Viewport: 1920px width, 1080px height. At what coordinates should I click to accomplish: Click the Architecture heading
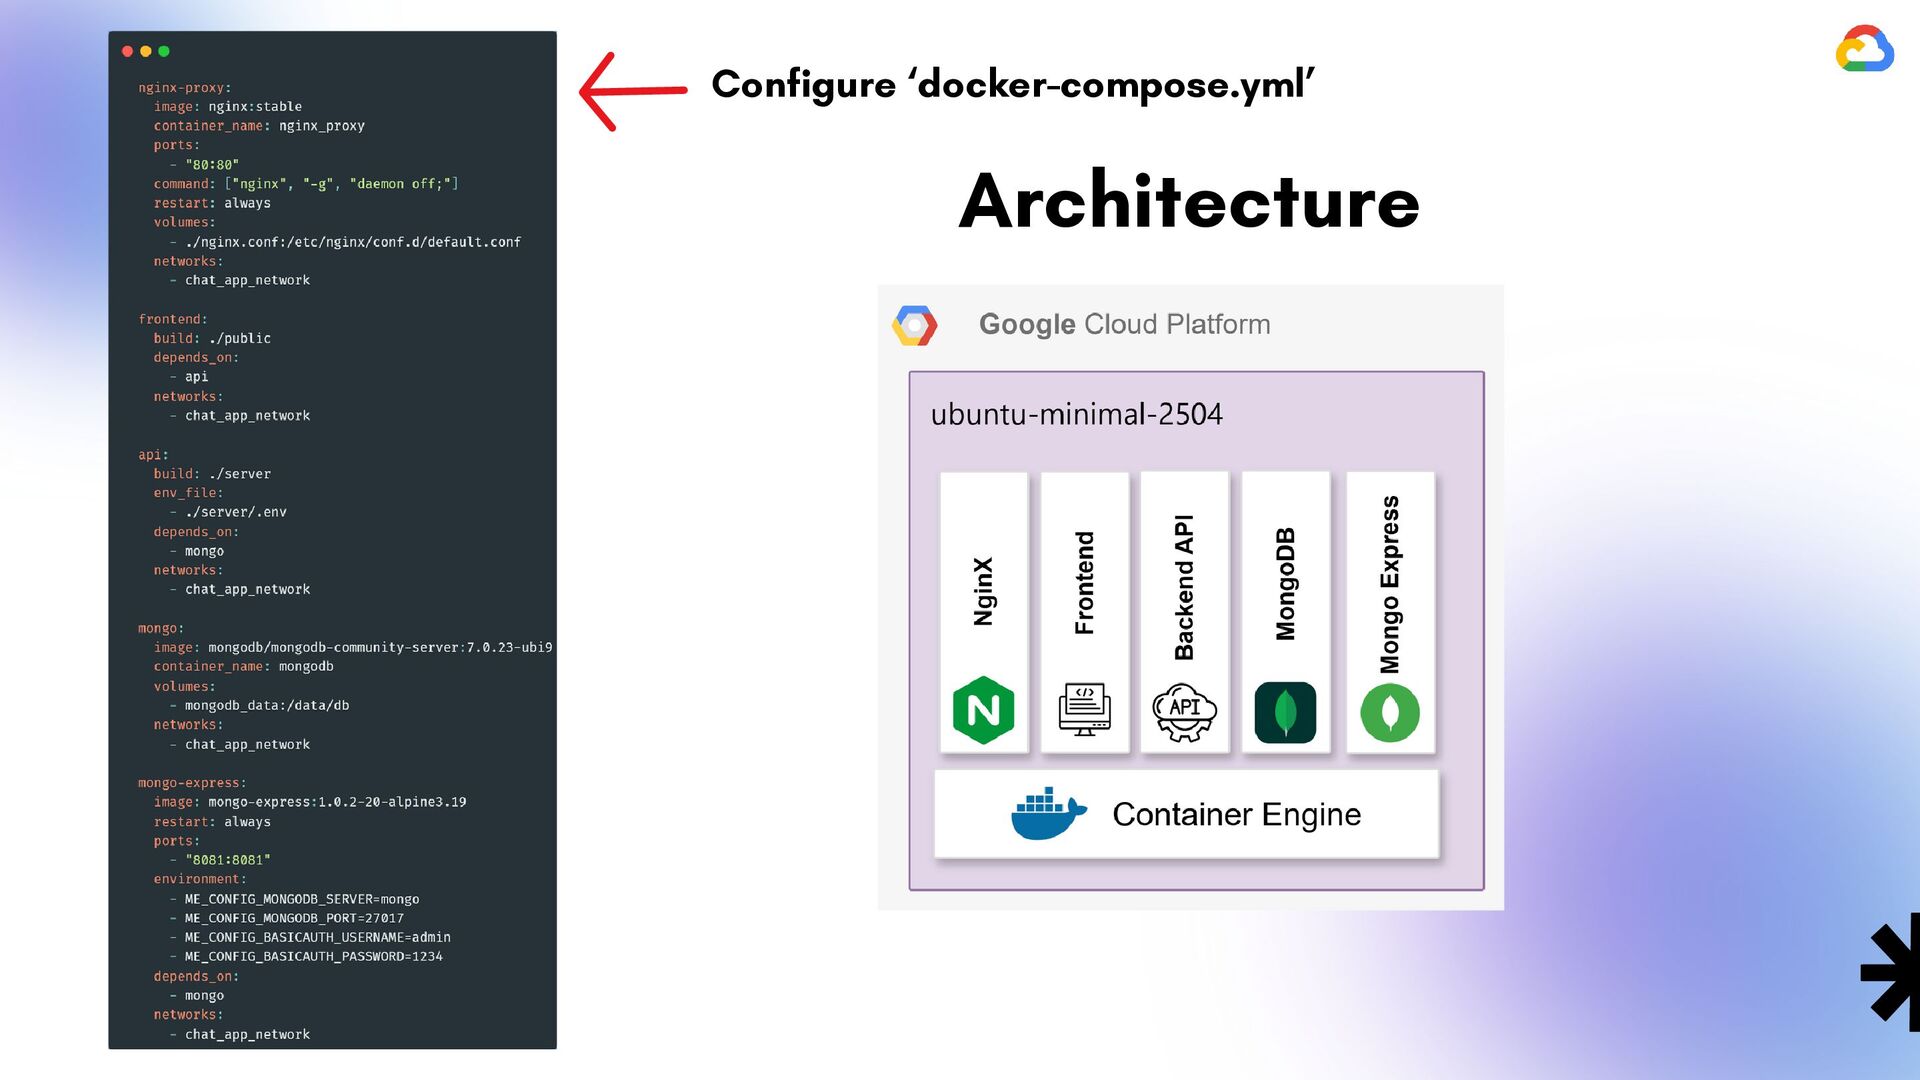coord(1188,201)
